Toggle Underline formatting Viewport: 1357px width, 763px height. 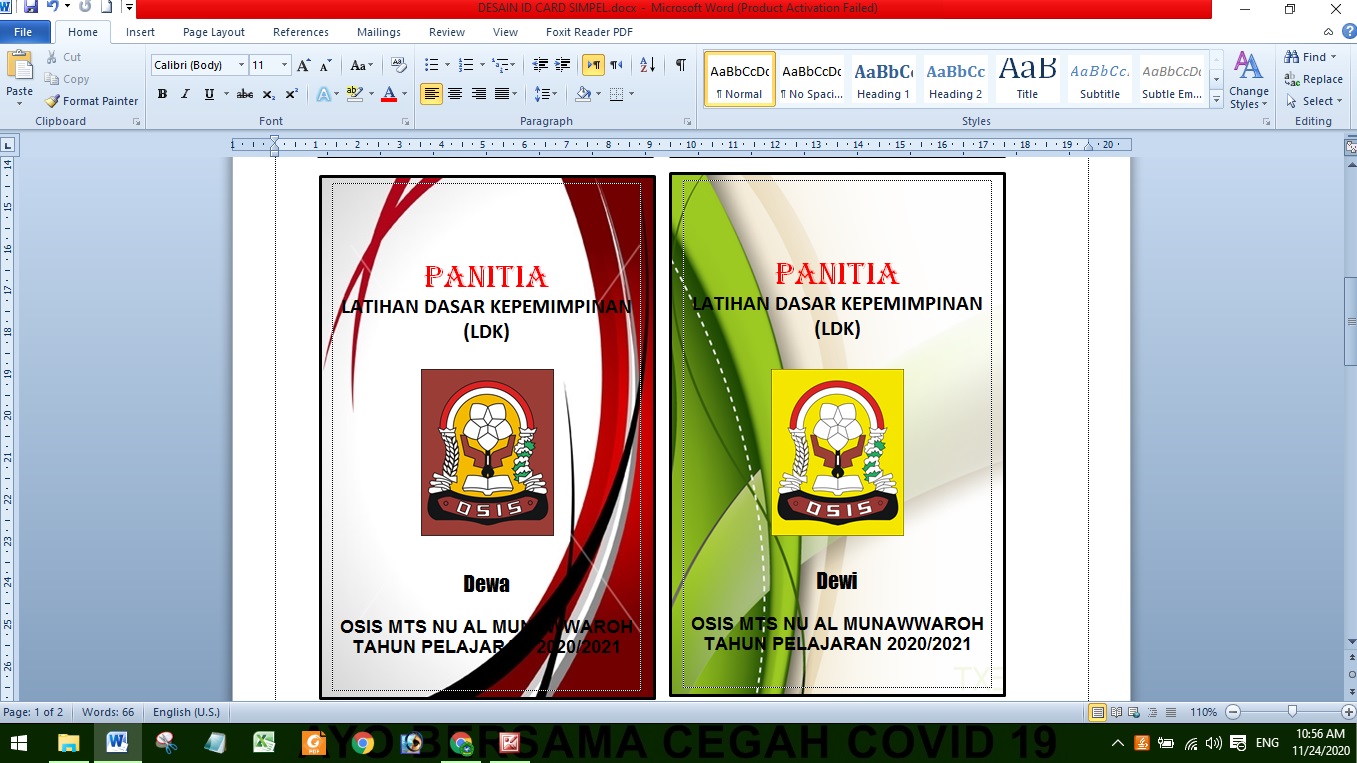[x=209, y=94]
